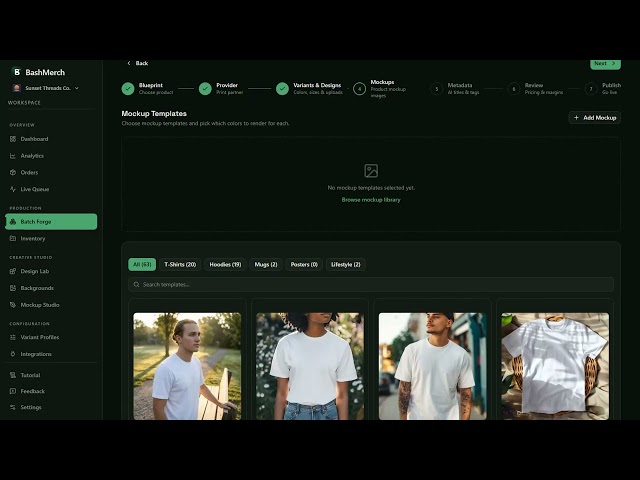Image resolution: width=640 pixels, height=480 pixels.
Task: Click the Settings sliders icon
Action: click(x=13, y=407)
